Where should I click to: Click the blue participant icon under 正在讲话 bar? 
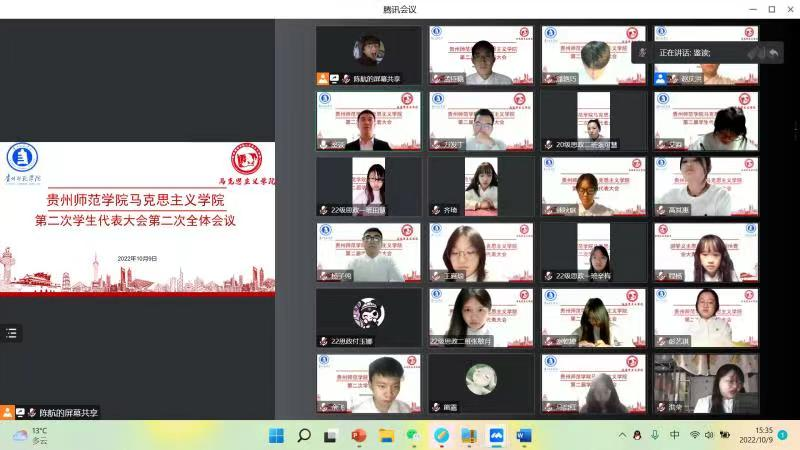pyautogui.click(x=661, y=79)
